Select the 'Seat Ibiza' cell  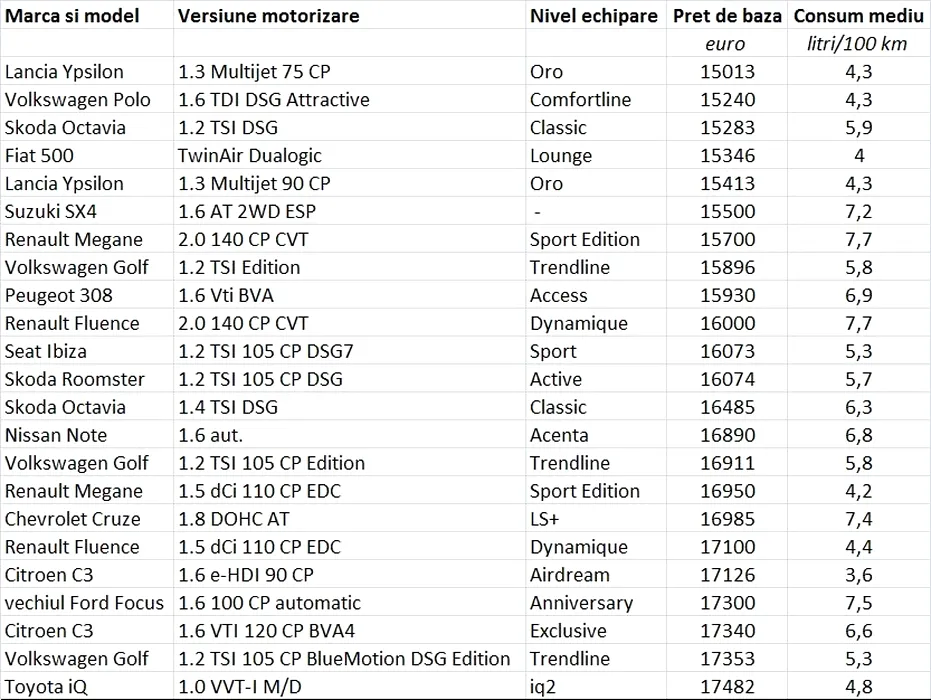(87, 351)
